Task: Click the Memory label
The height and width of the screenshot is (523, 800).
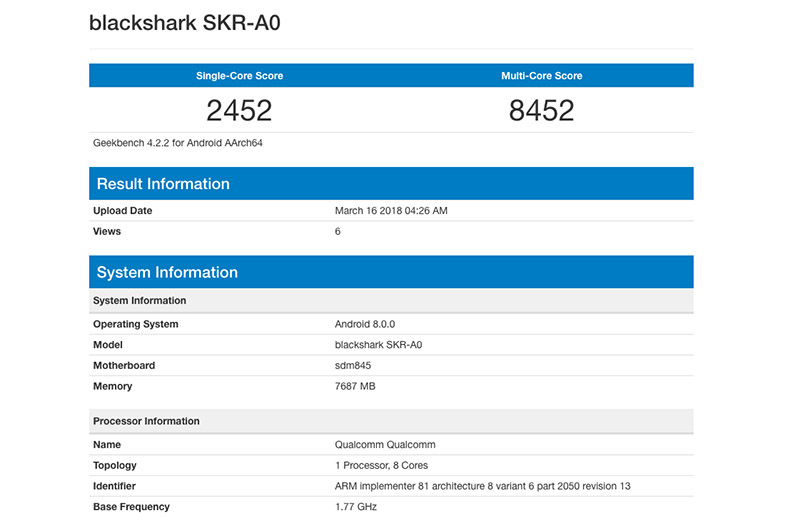Action: tap(112, 386)
